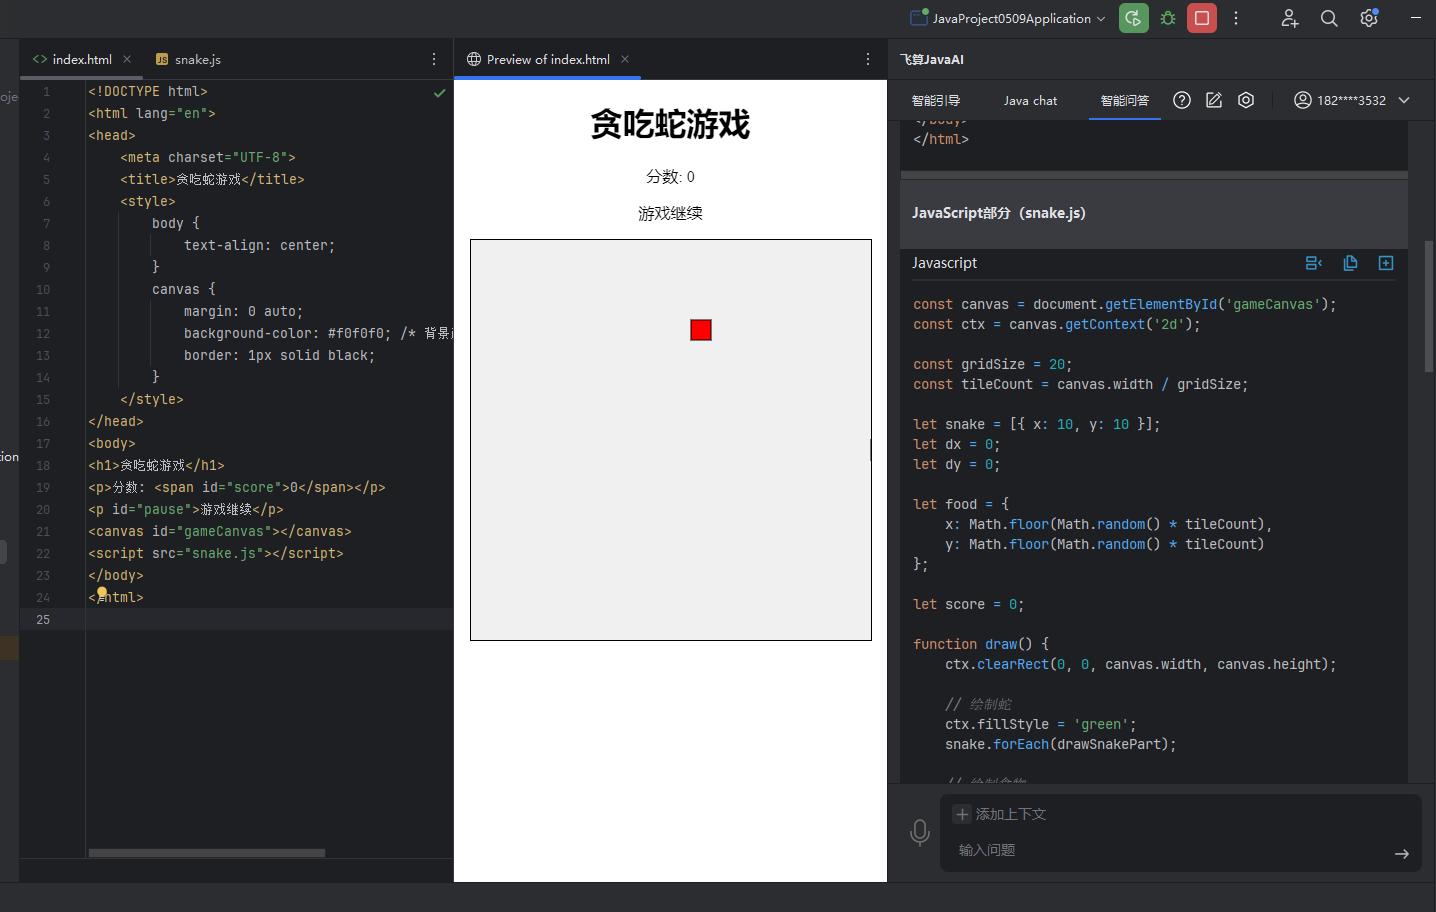Viewport: 1436px width, 912px height.
Task: Open the 182****3532 account dropdown
Action: [x=1352, y=100]
